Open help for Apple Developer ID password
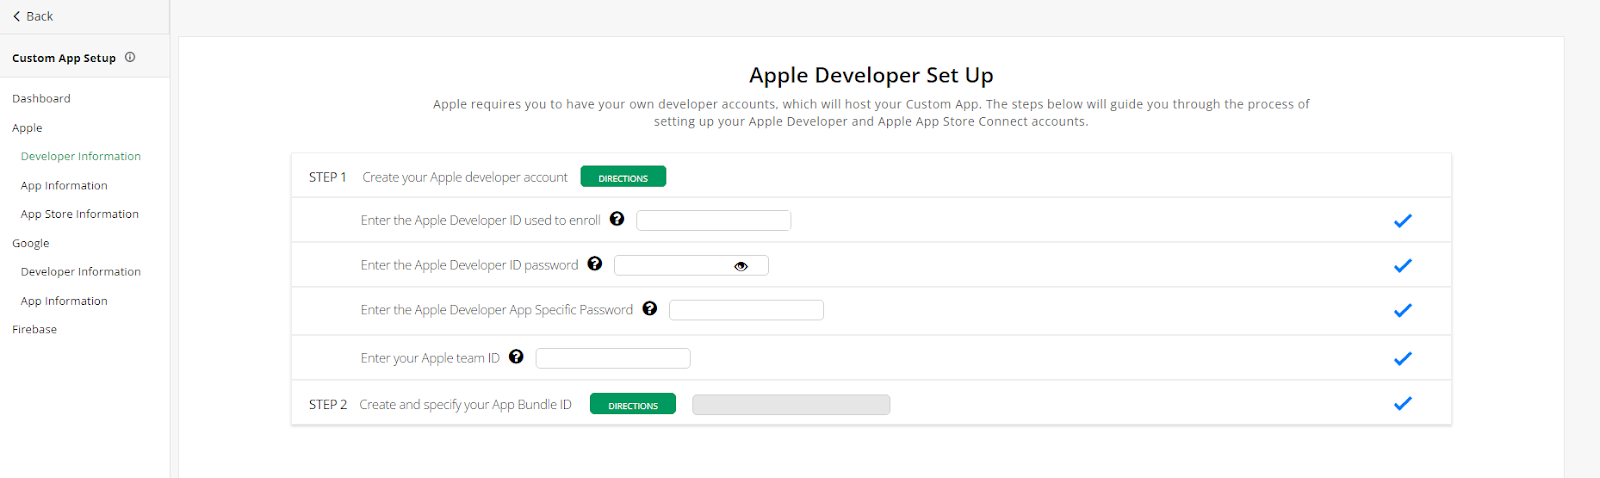 (x=595, y=264)
